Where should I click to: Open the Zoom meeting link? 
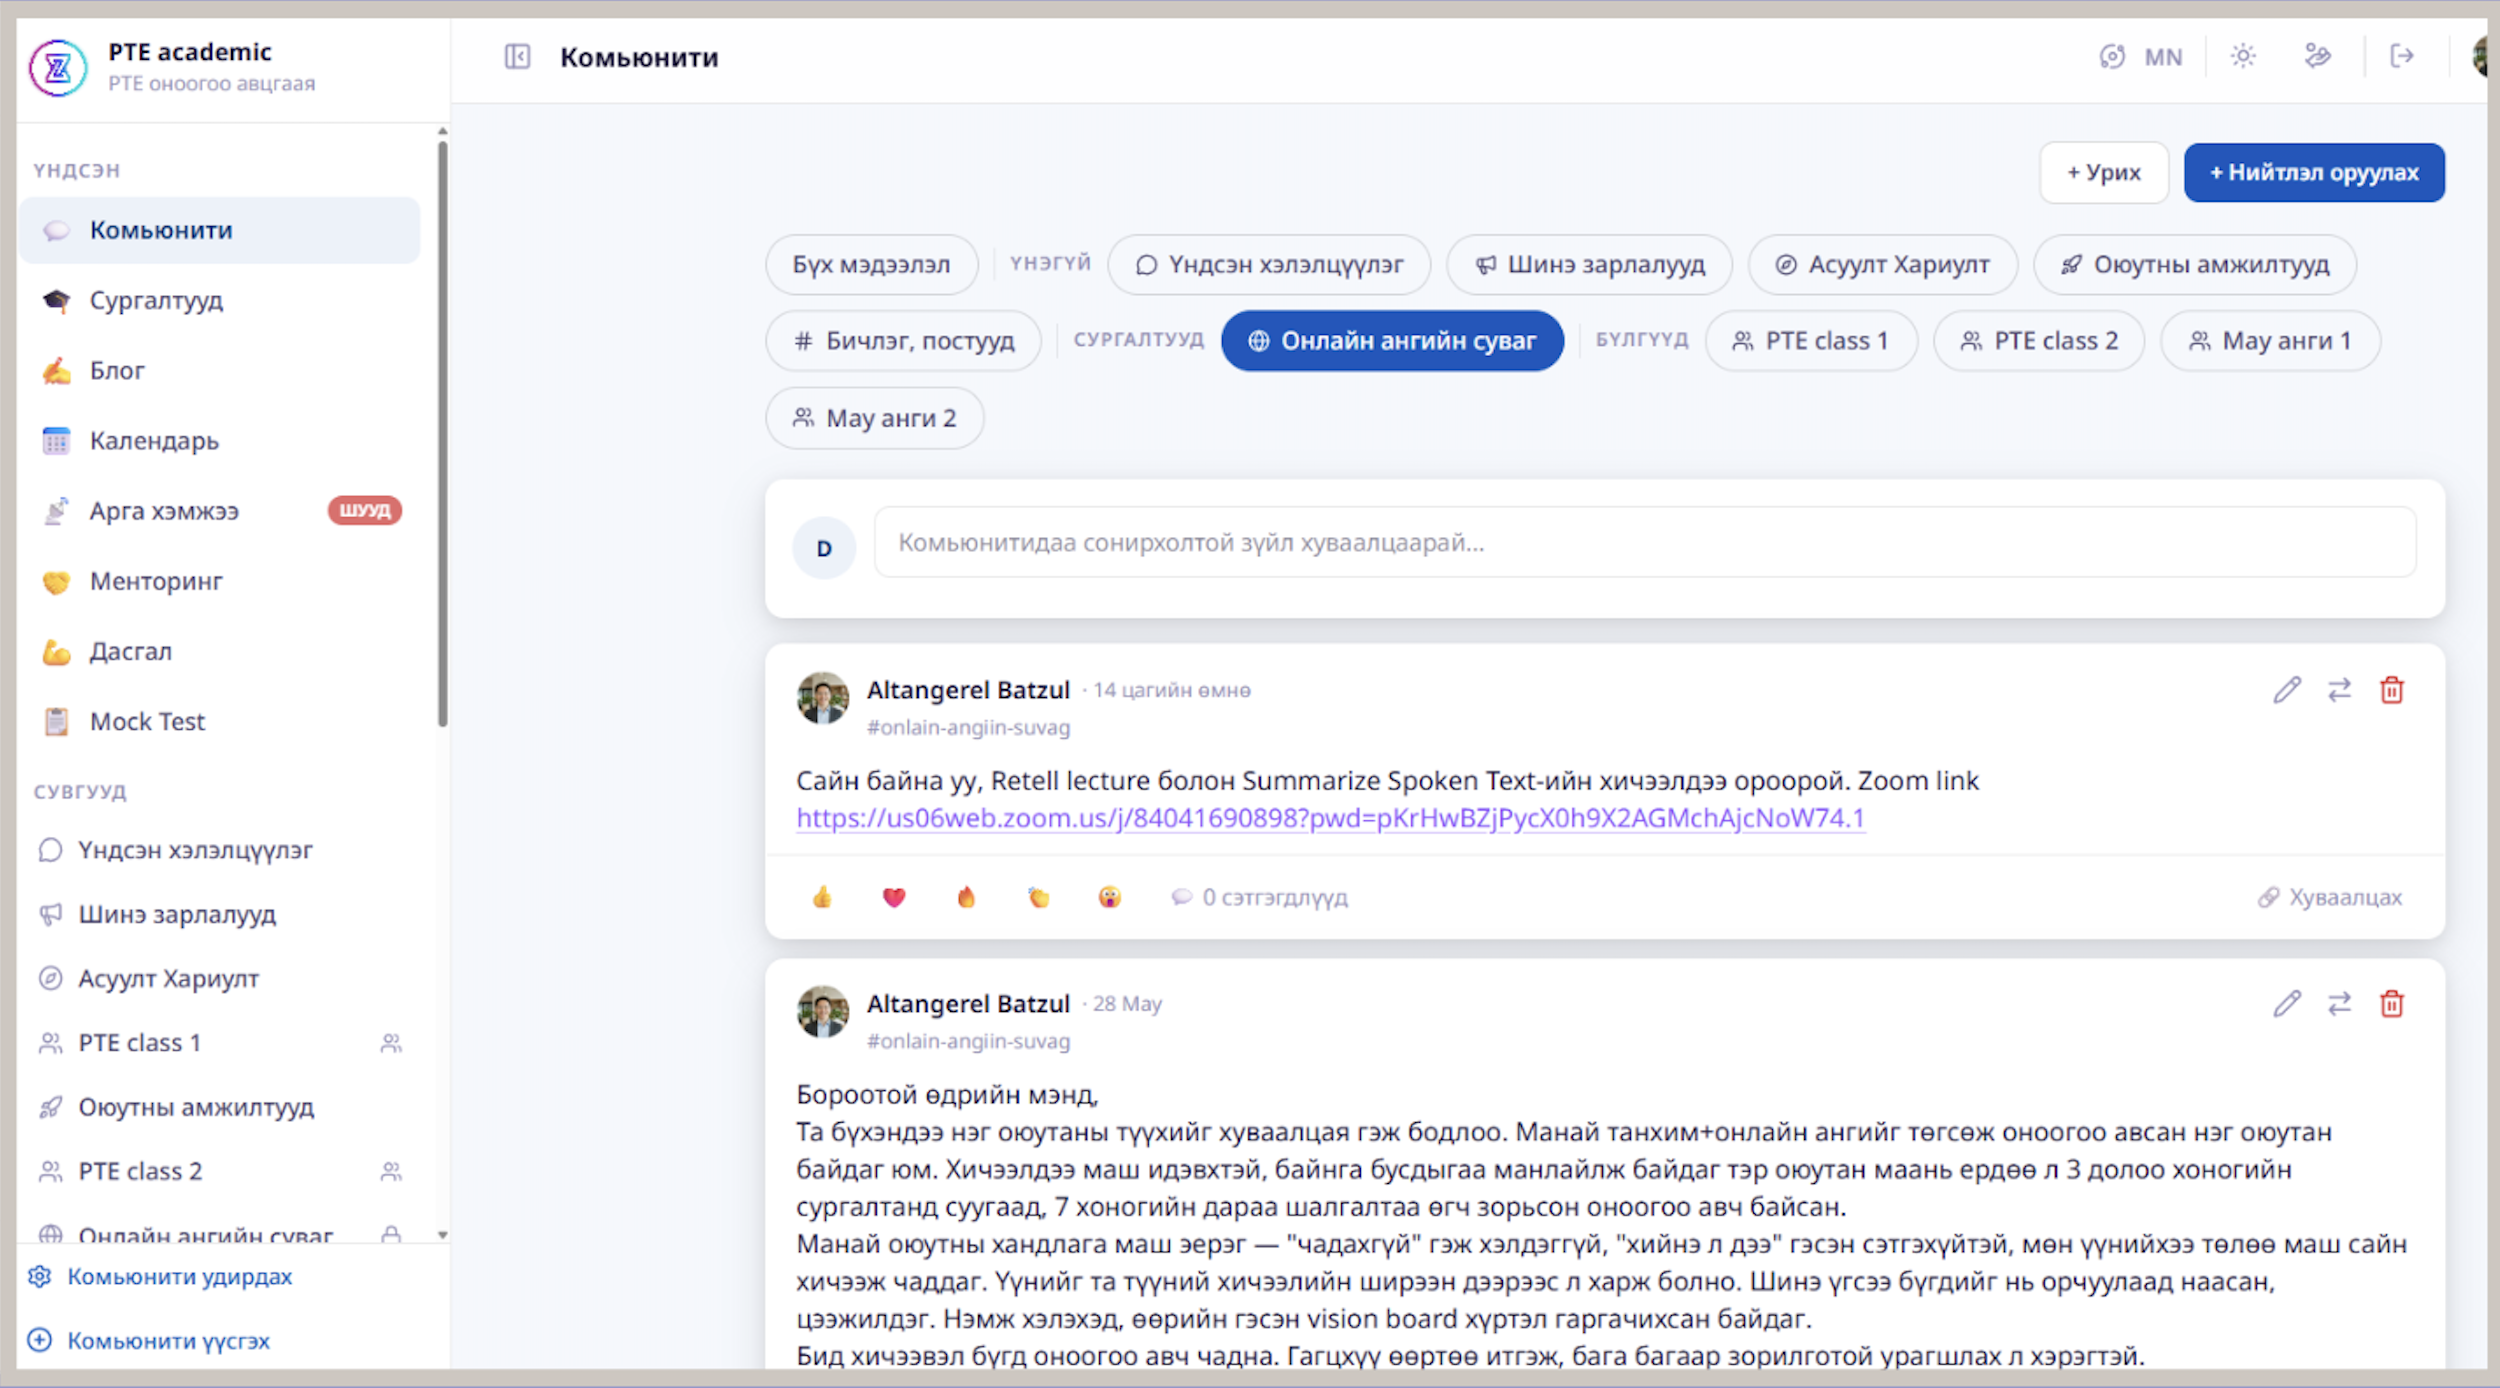tap(1330, 819)
